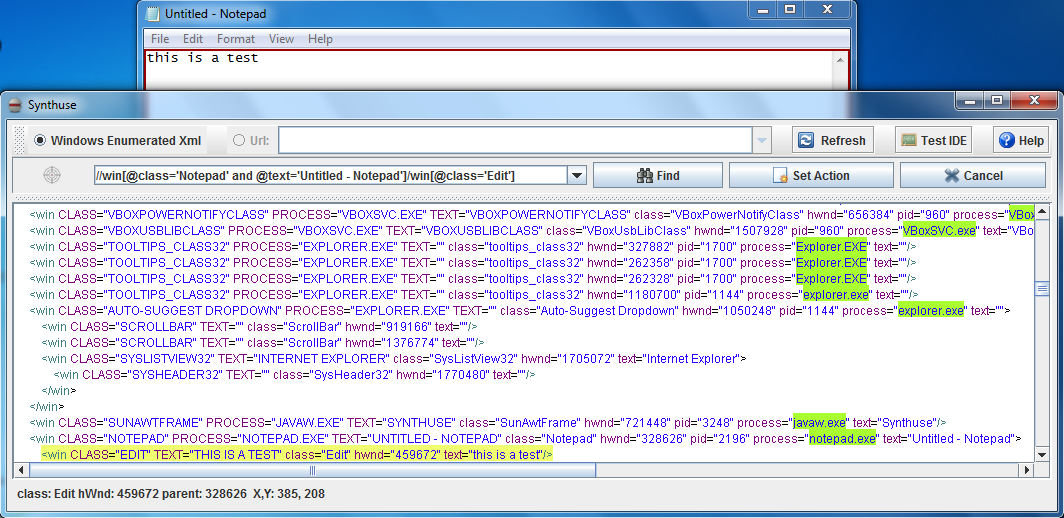1064x518 pixels.
Task: Open the Notepad File menu
Action: 160,39
